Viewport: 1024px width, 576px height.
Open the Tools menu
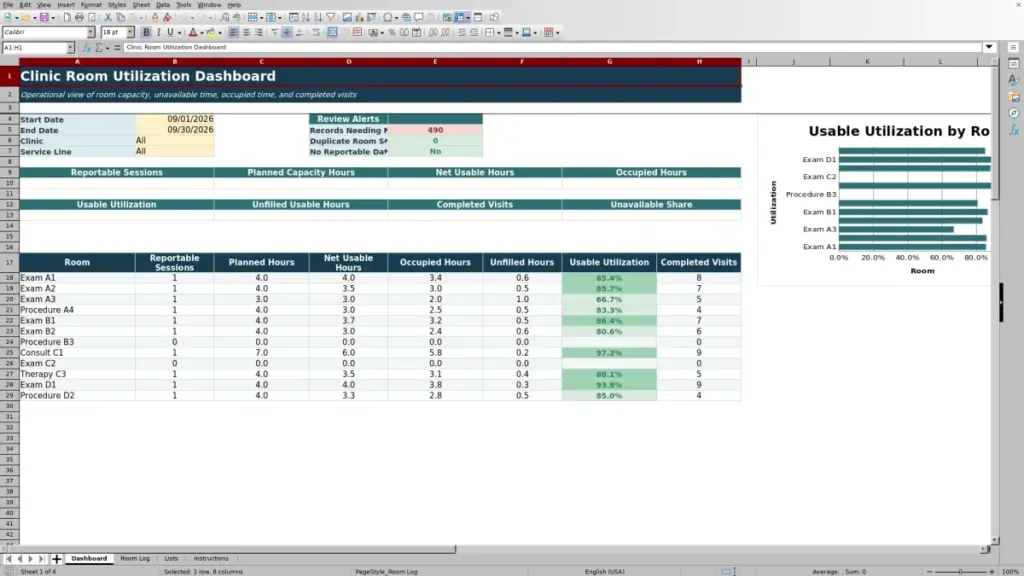[184, 5]
